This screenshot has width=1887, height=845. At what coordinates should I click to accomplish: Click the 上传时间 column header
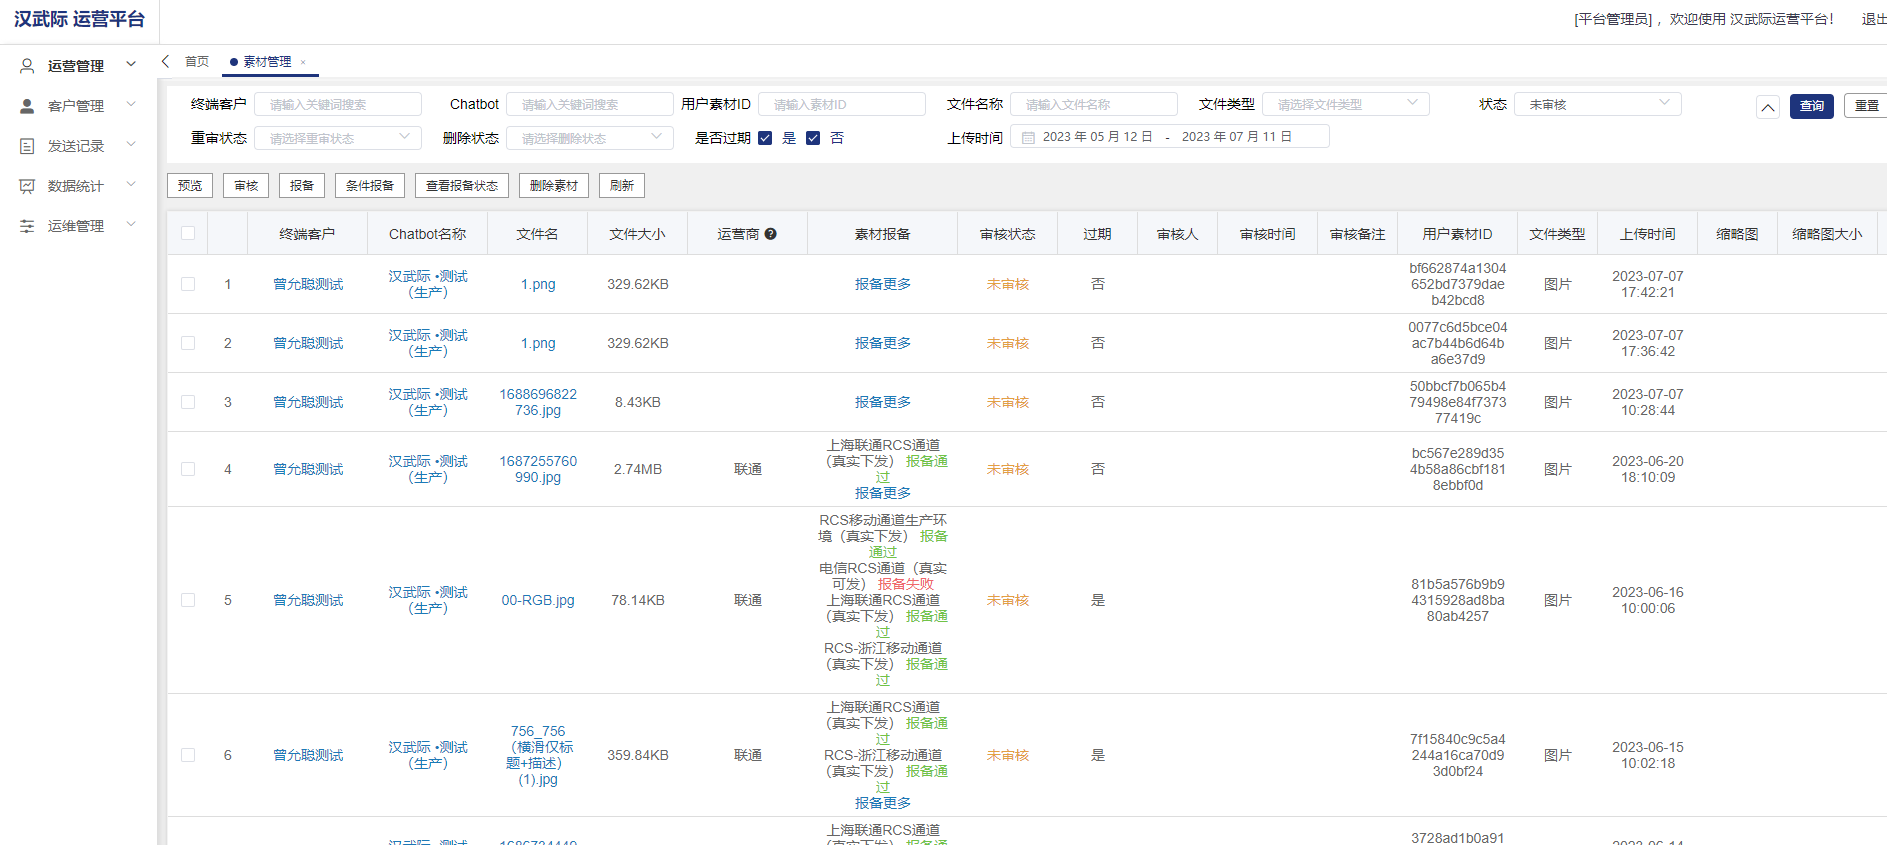tap(1648, 234)
